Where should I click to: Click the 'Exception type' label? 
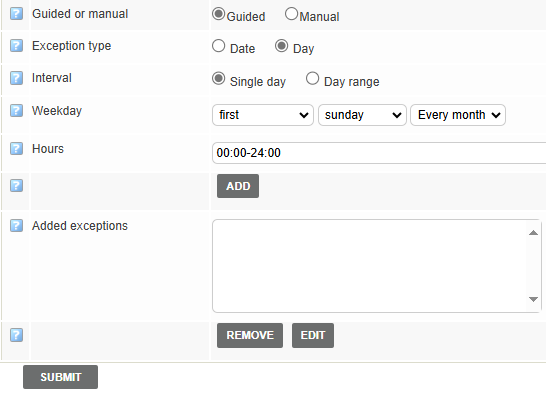(71, 46)
